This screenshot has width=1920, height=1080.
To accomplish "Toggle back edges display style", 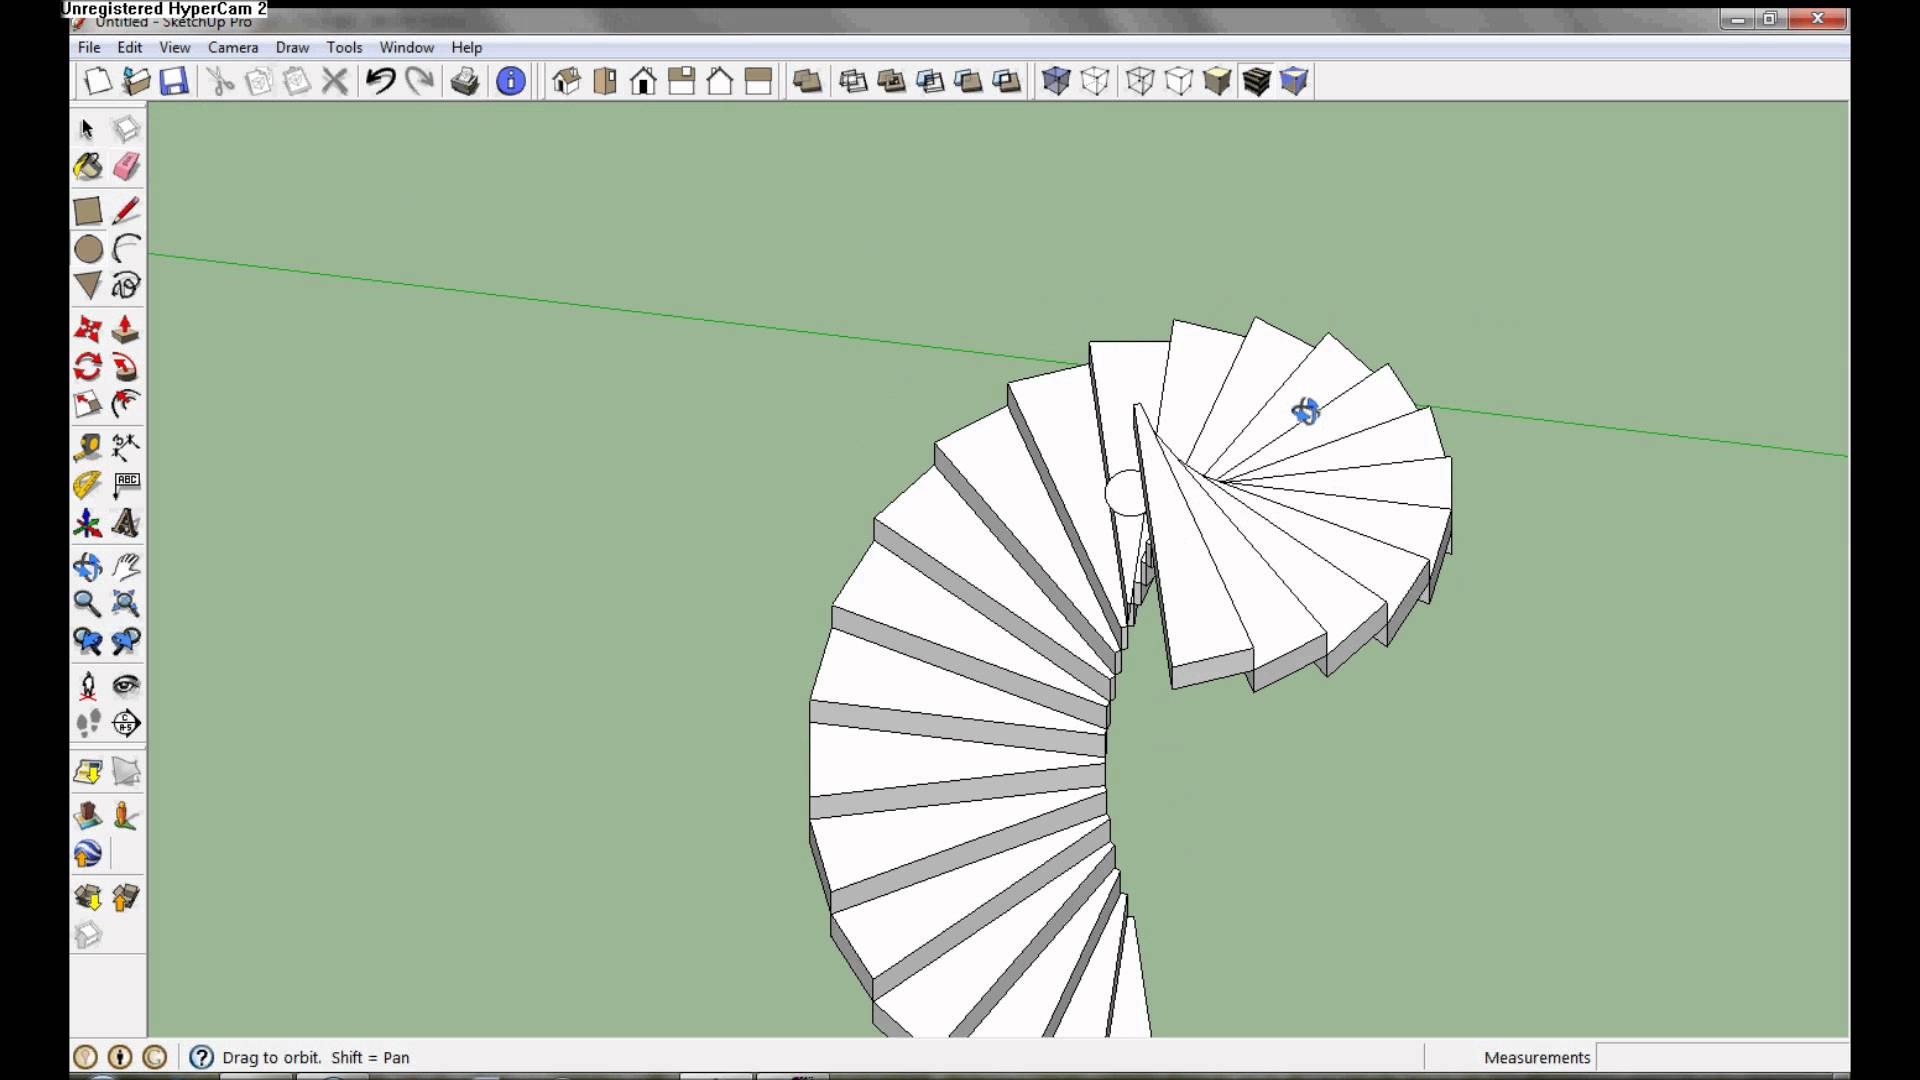I will 1095,81.
